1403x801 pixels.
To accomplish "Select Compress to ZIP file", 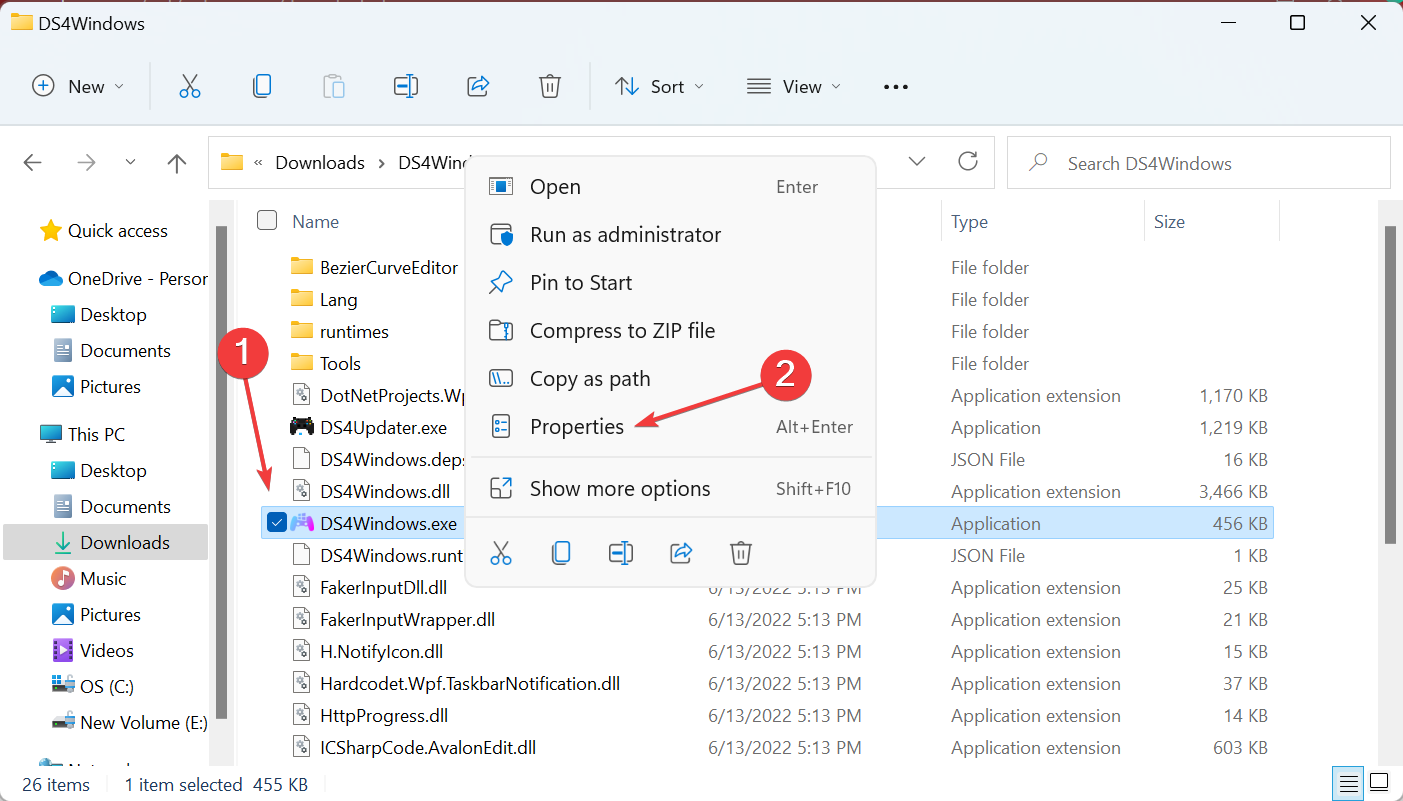I will point(669,331).
